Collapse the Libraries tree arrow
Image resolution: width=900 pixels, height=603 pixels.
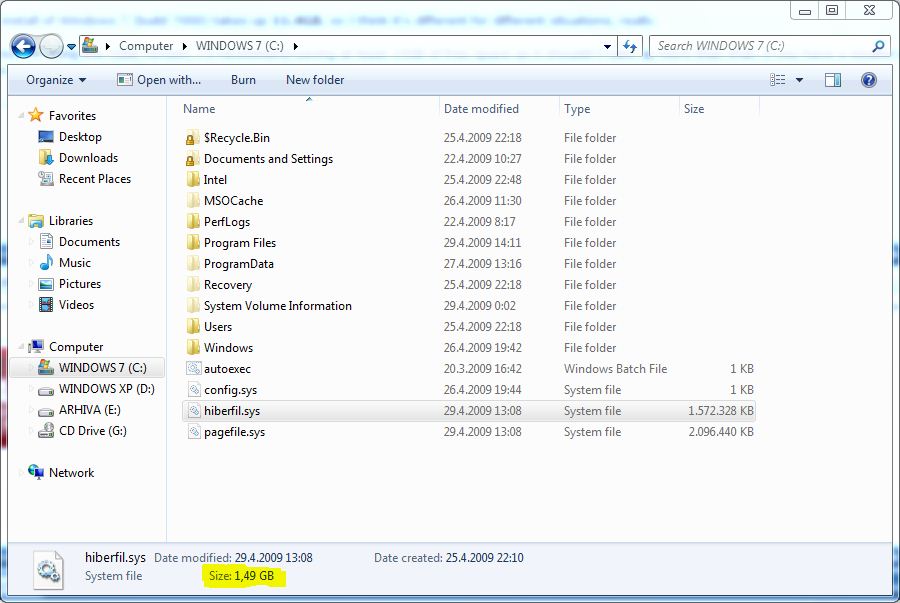click(x=21, y=221)
